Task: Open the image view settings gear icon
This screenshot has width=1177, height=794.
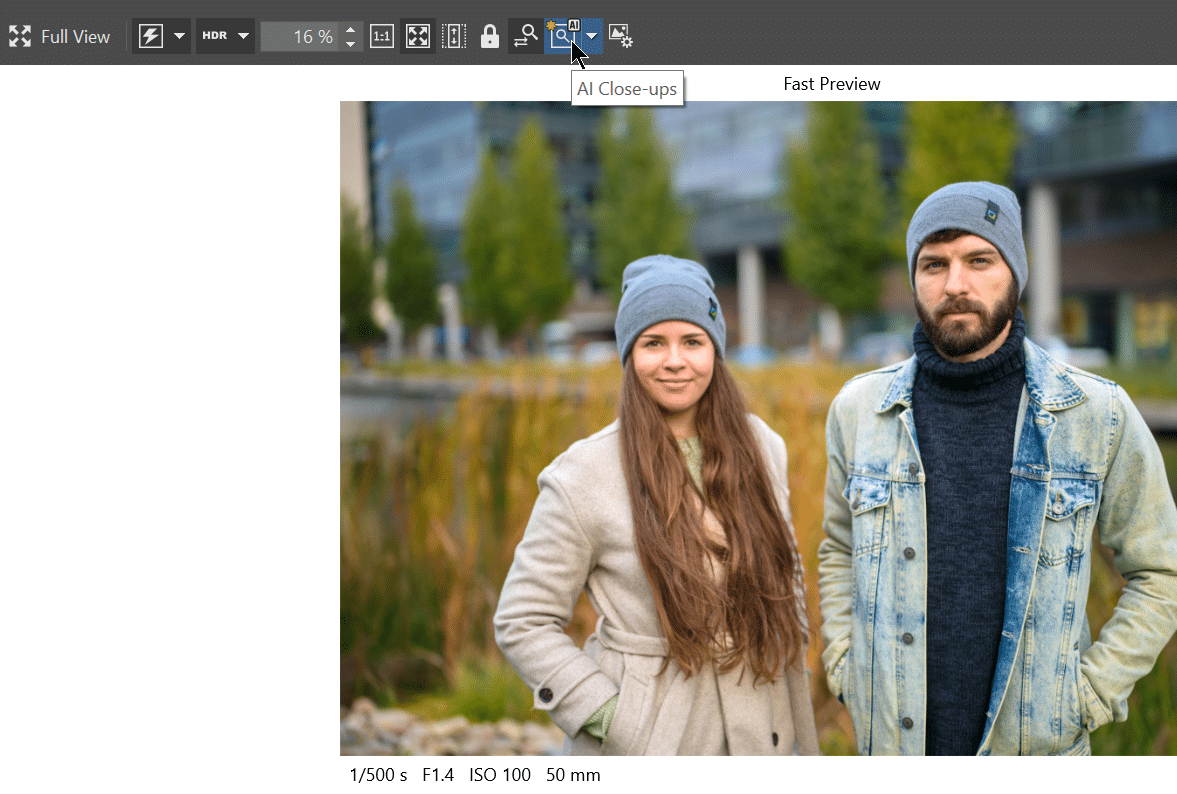Action: 621,37
